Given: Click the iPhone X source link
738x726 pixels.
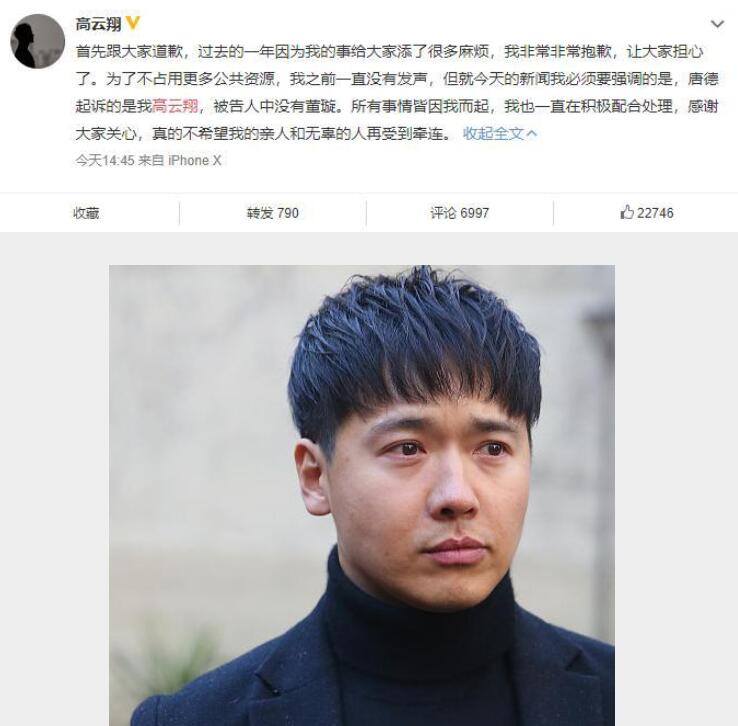Looking at the screenshot, I should pyautogui.click(x=194, y=160).
